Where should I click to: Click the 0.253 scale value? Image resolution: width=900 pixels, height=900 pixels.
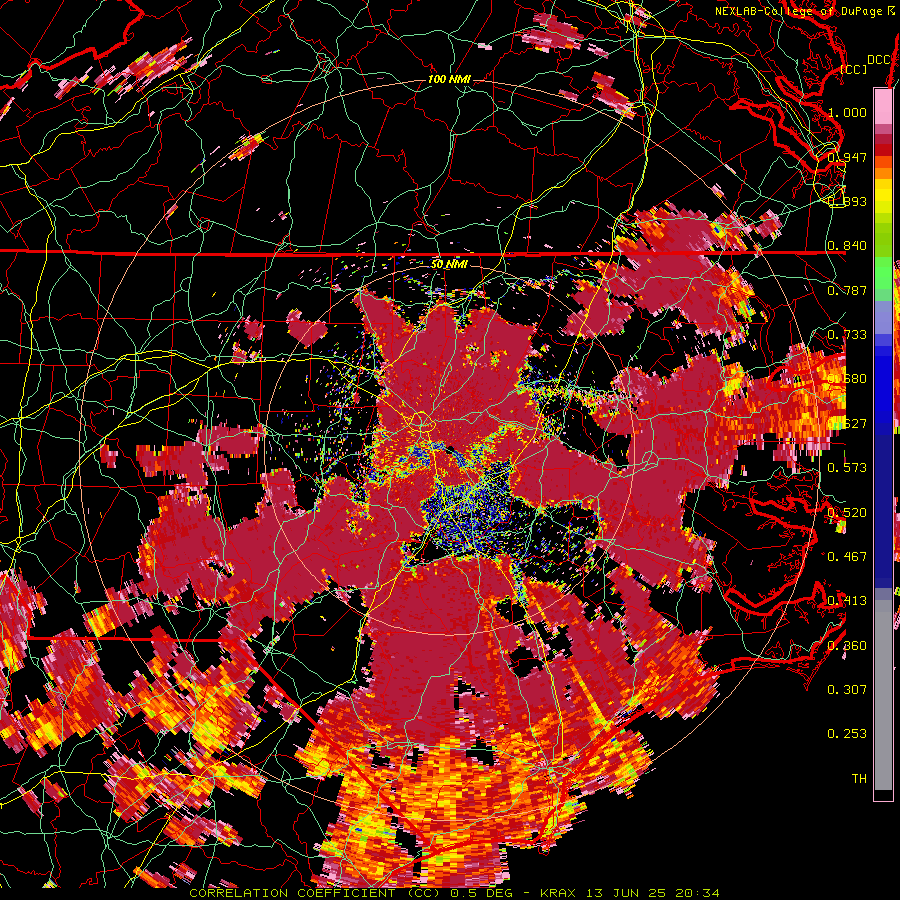[847, 734]
